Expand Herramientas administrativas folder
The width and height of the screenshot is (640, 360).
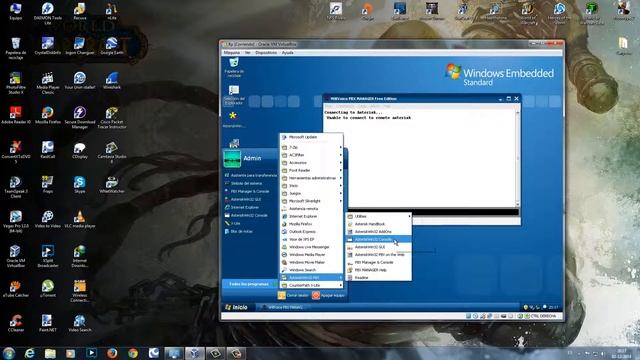(311, 178)
